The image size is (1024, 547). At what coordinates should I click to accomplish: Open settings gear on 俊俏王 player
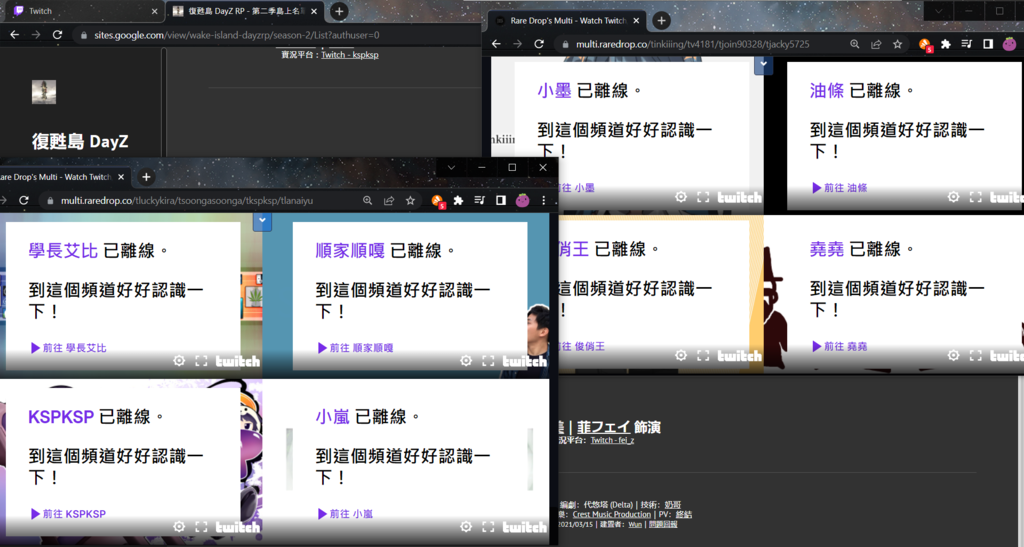[680, 356]
